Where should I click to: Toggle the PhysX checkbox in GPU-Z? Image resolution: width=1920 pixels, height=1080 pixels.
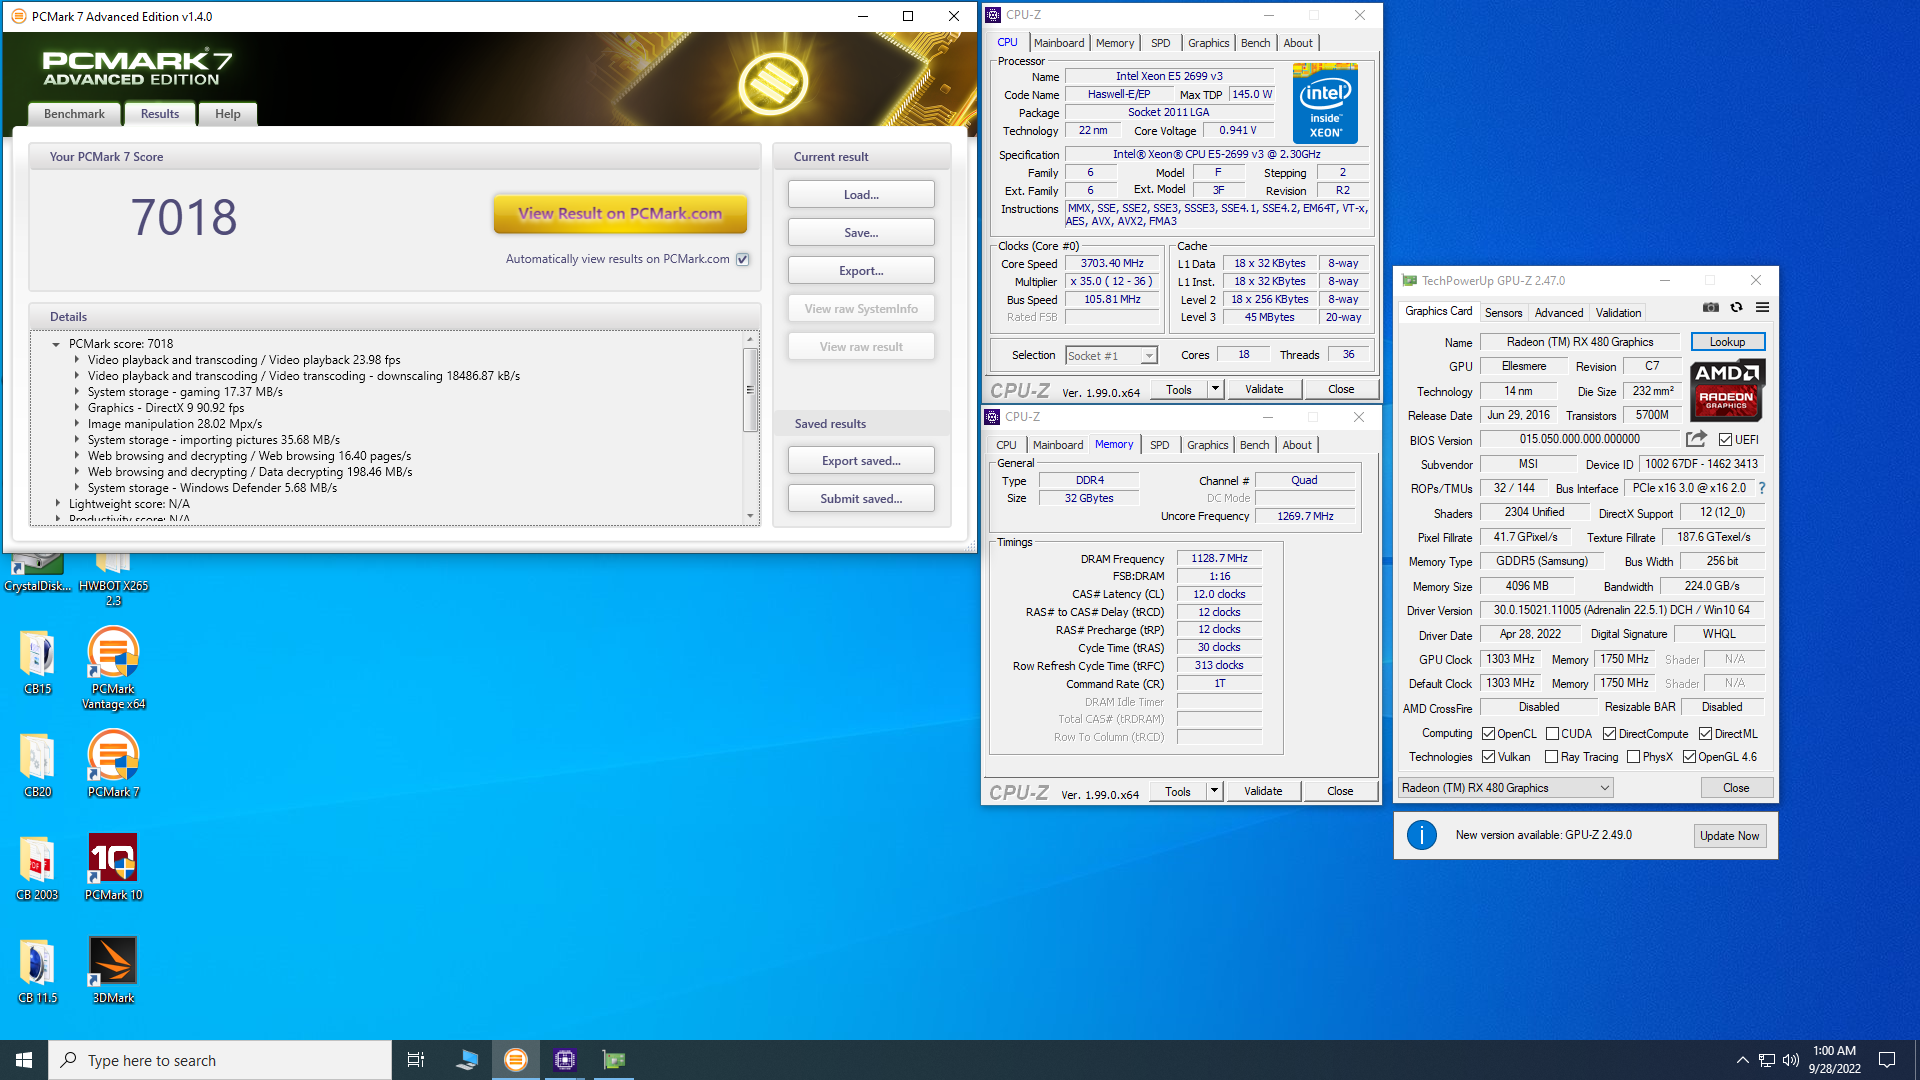[1634, 757]
